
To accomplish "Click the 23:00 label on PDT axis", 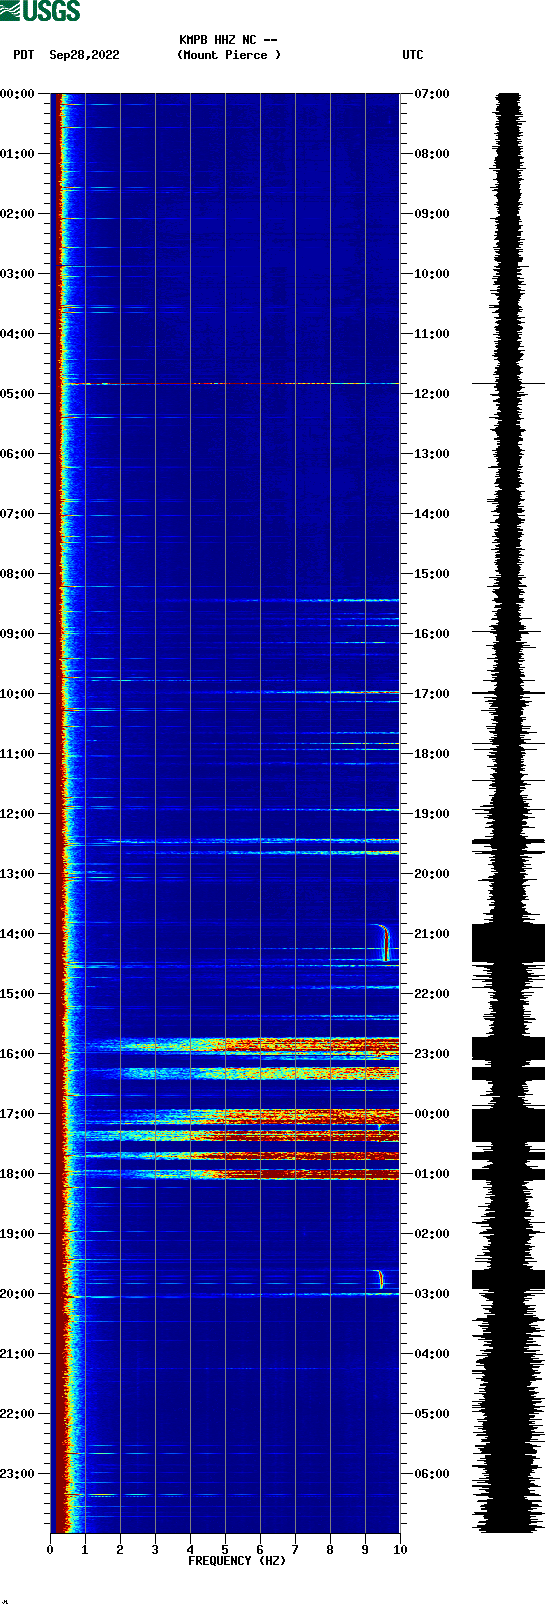I will 17,1474.
